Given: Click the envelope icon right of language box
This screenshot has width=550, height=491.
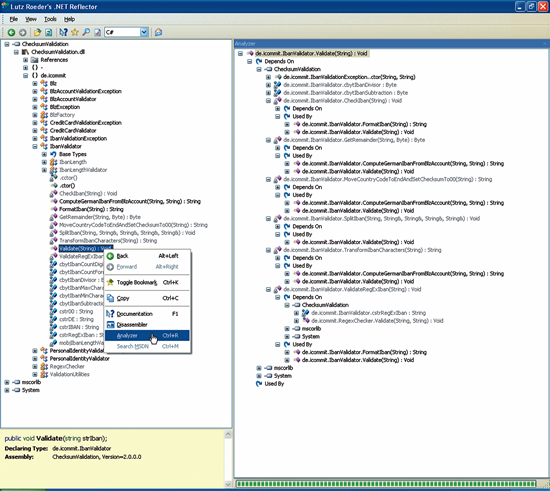Looking at the screenshot, I should [x=159, y=32].
